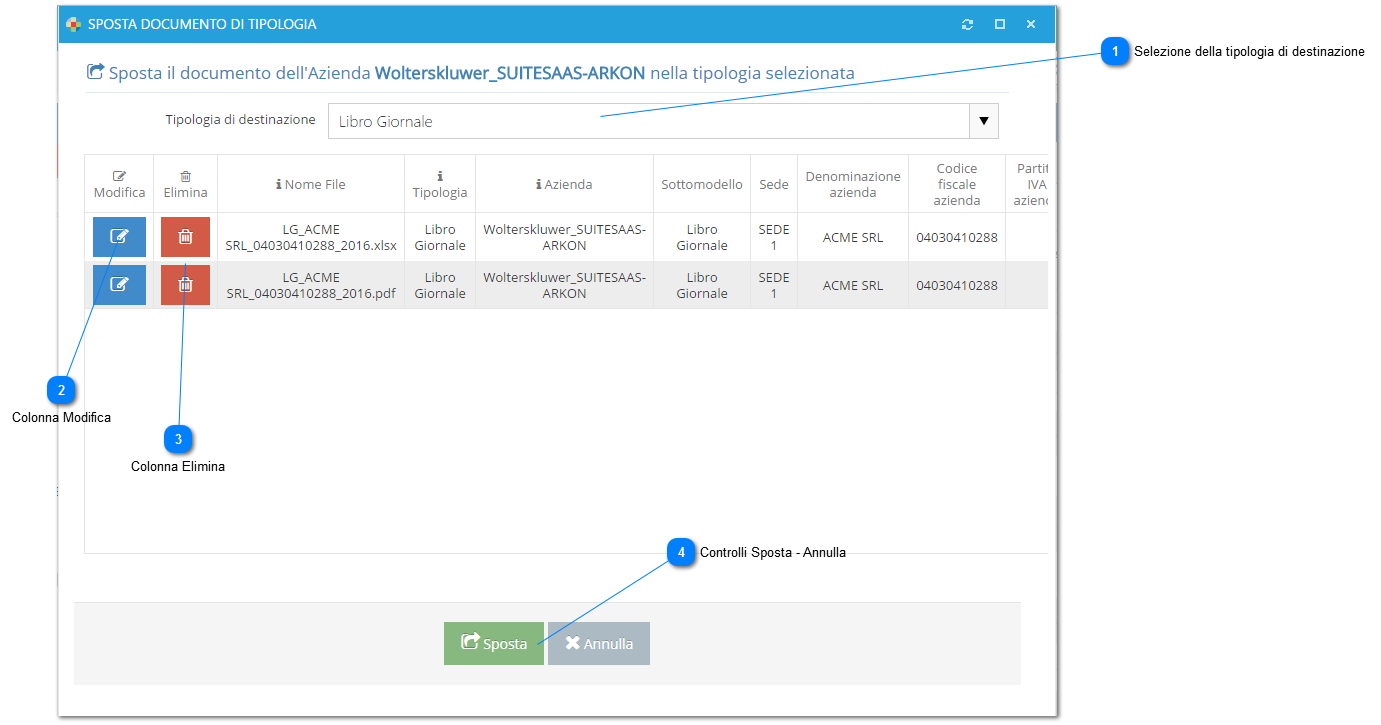
Task: Maximize the Sposta Documento dialog
Action: [x=999, y=24]
